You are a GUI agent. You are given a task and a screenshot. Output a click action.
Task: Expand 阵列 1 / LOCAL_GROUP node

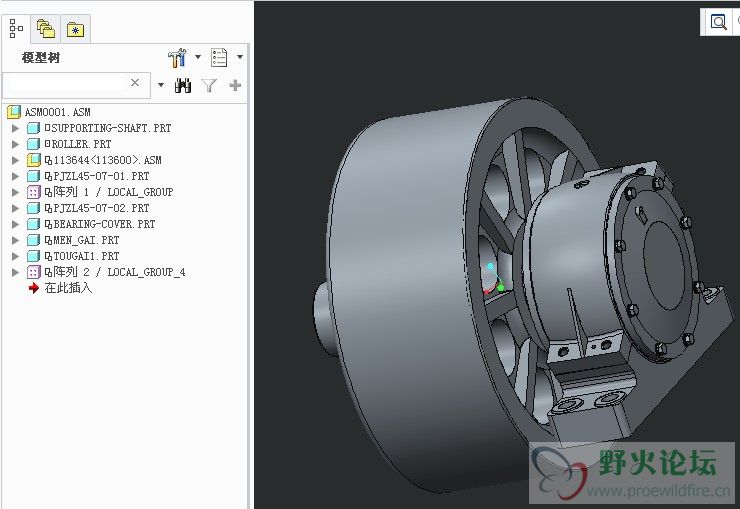pyautogui.click(x=15, y=192)
